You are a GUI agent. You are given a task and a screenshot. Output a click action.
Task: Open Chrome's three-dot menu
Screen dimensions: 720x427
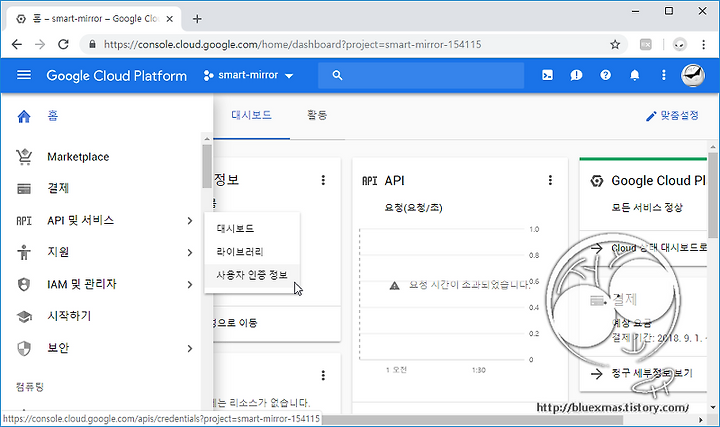pos(703,45)
